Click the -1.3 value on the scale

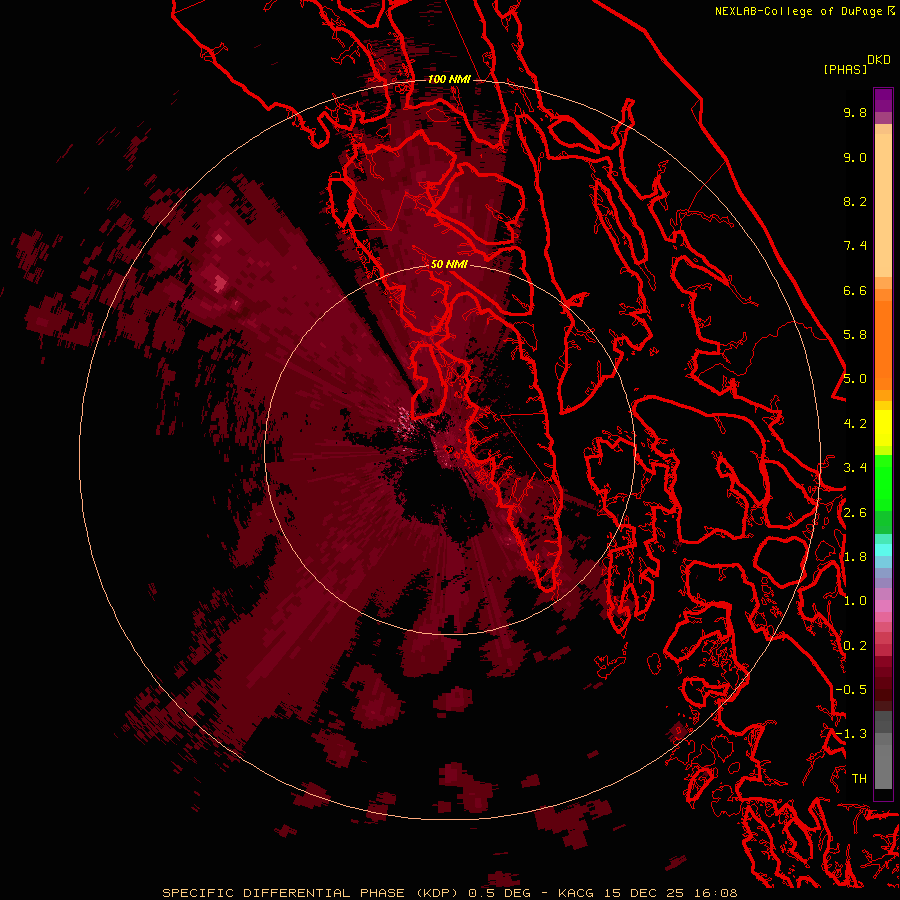pos(851,734)
